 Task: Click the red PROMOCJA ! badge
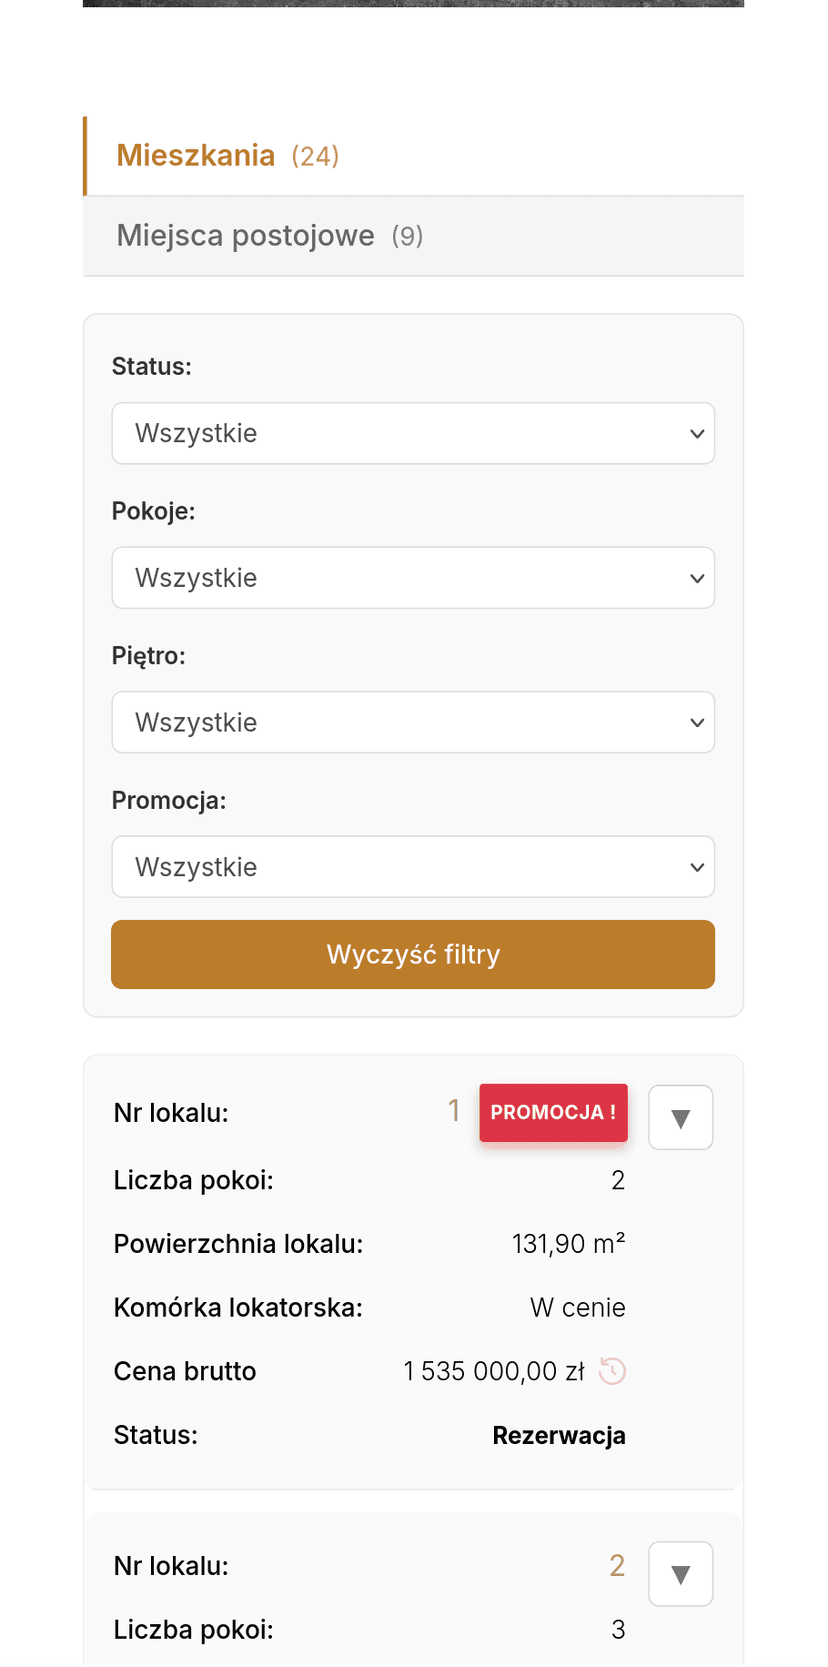click(553, 1112)
